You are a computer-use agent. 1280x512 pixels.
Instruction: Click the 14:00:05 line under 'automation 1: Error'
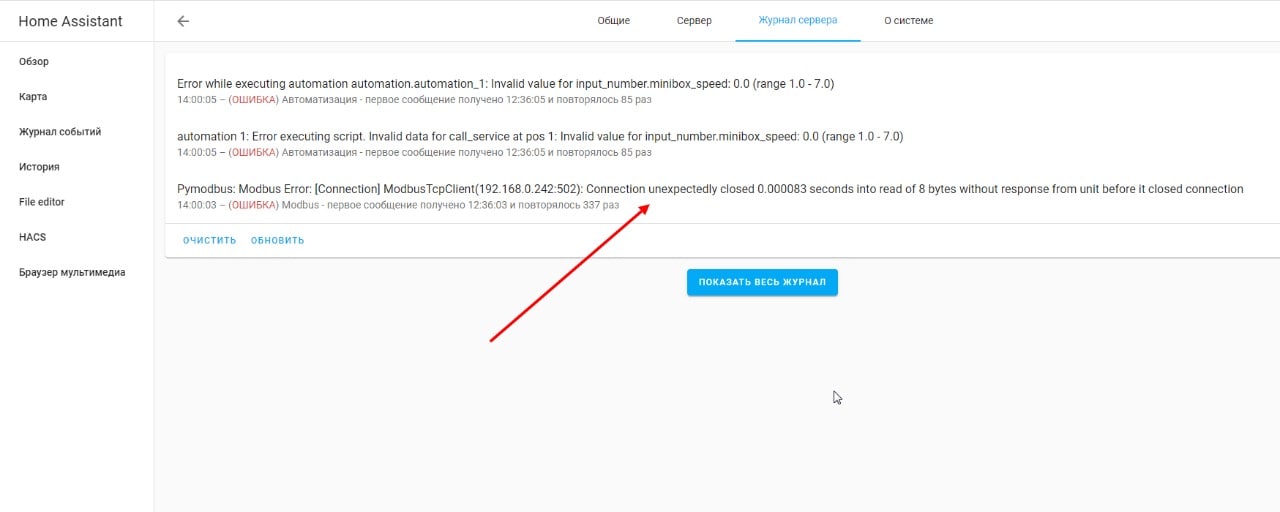pyautogui.click(x=414, y=153)
